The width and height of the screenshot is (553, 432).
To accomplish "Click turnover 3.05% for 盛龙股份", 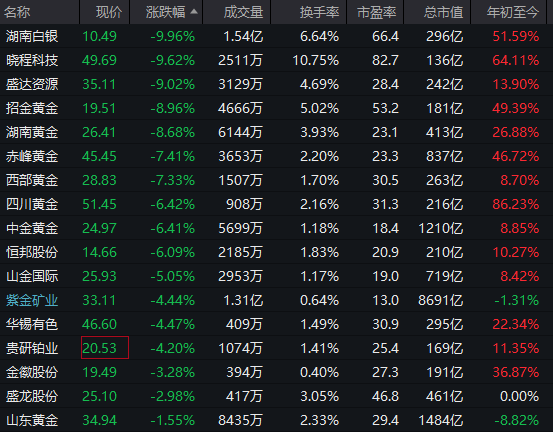I will (320, 396).
